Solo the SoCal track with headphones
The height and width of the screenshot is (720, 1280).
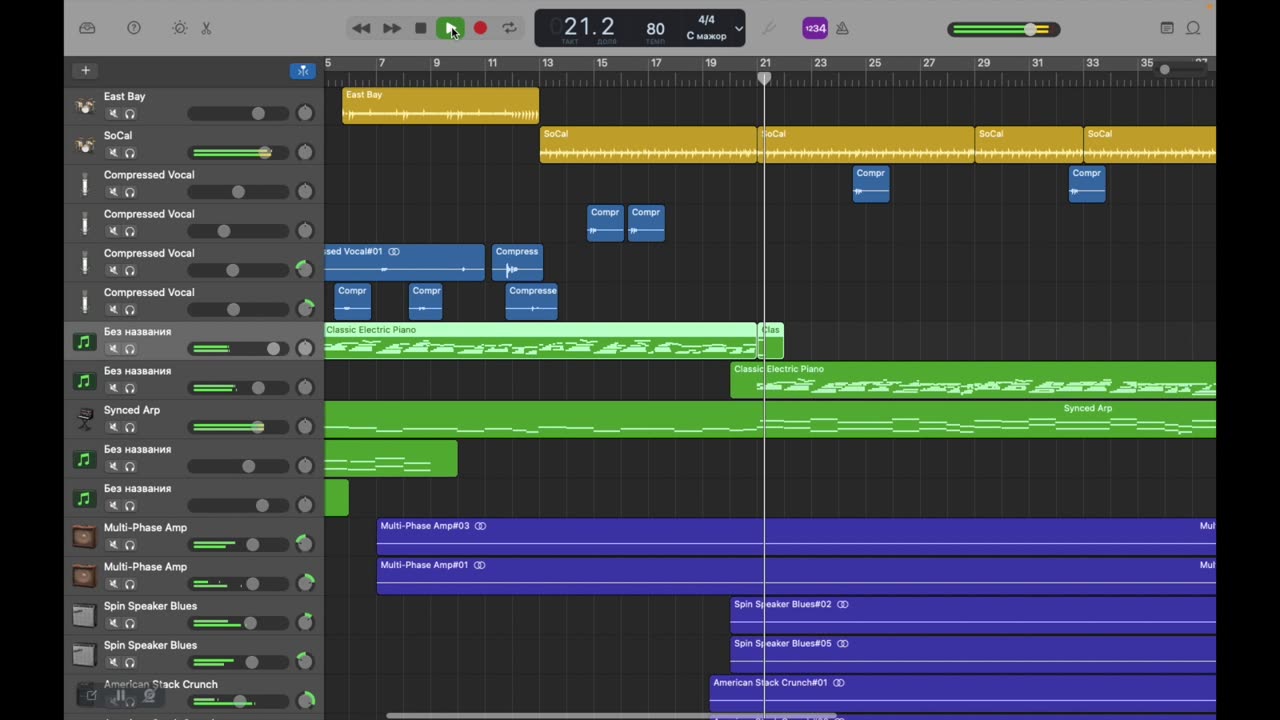coord(130,153)
